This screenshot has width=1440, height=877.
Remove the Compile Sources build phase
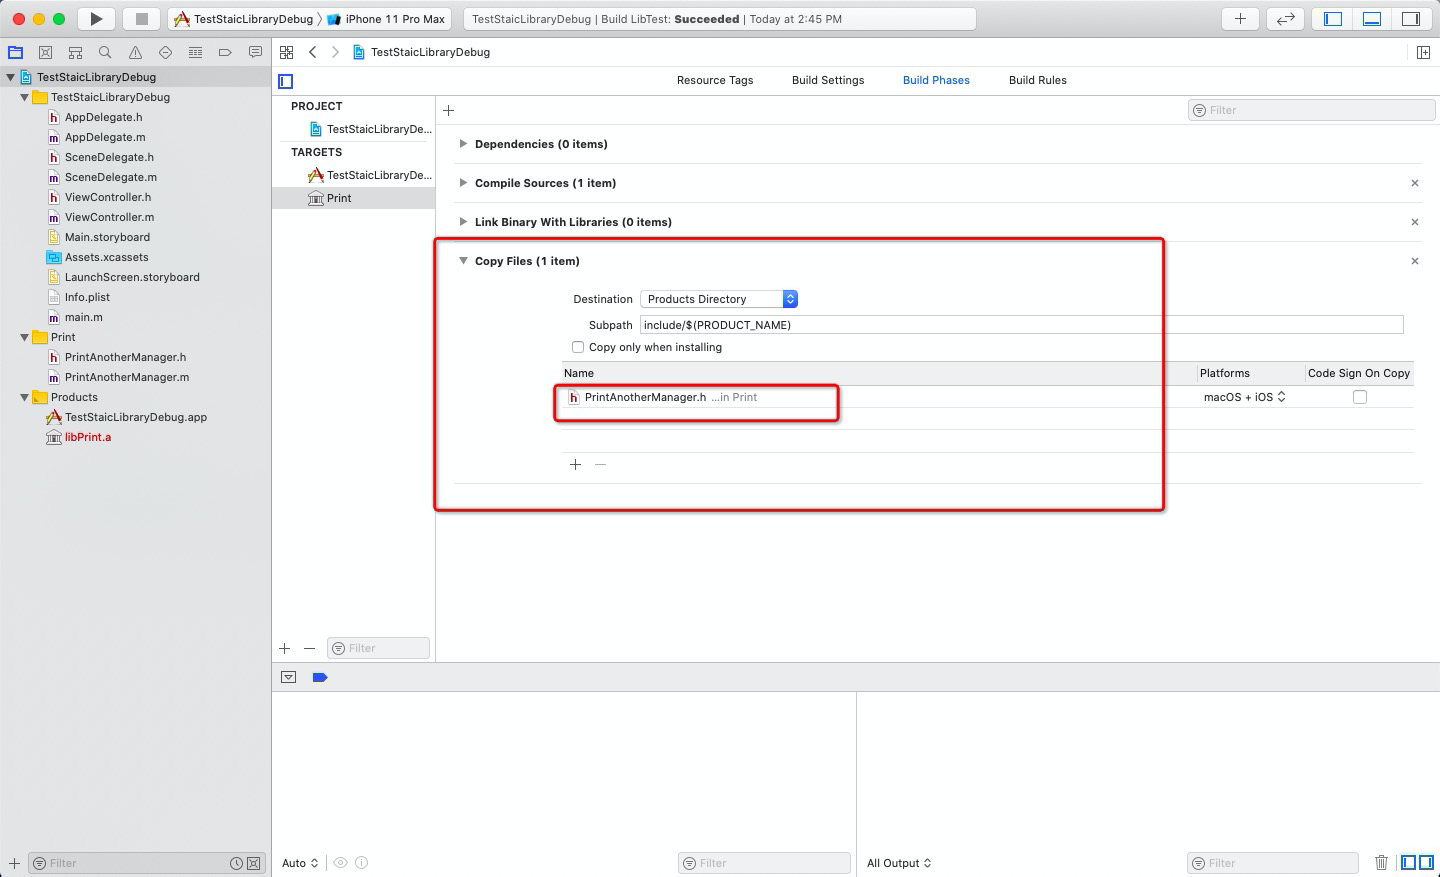[x=1415, y=183]
